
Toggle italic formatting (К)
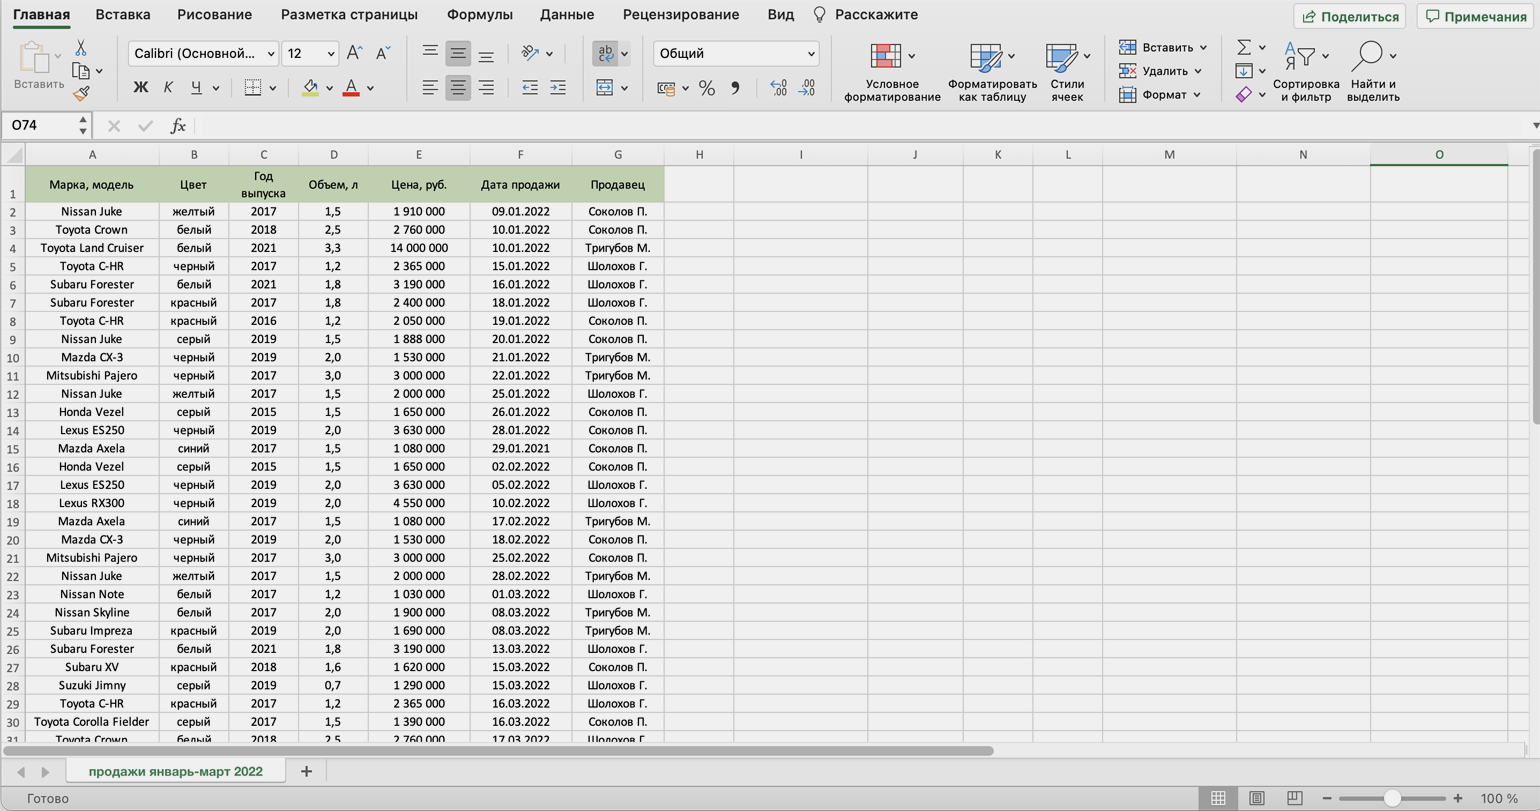(168, 88)
